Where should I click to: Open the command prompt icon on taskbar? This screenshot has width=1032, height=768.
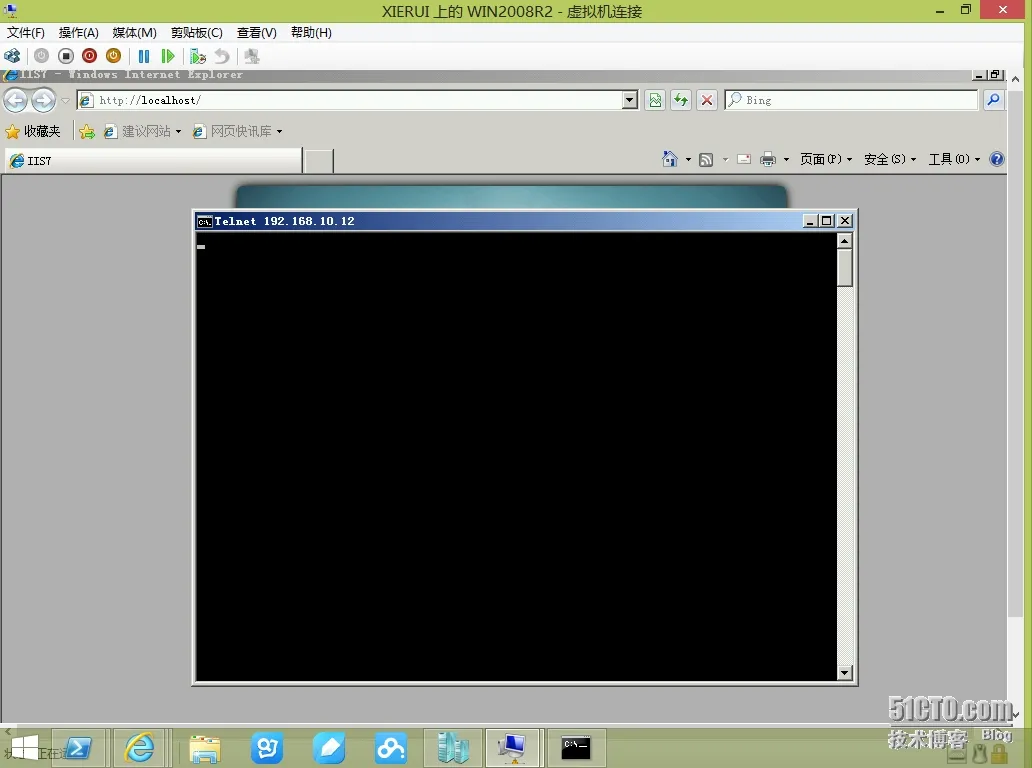576,748
